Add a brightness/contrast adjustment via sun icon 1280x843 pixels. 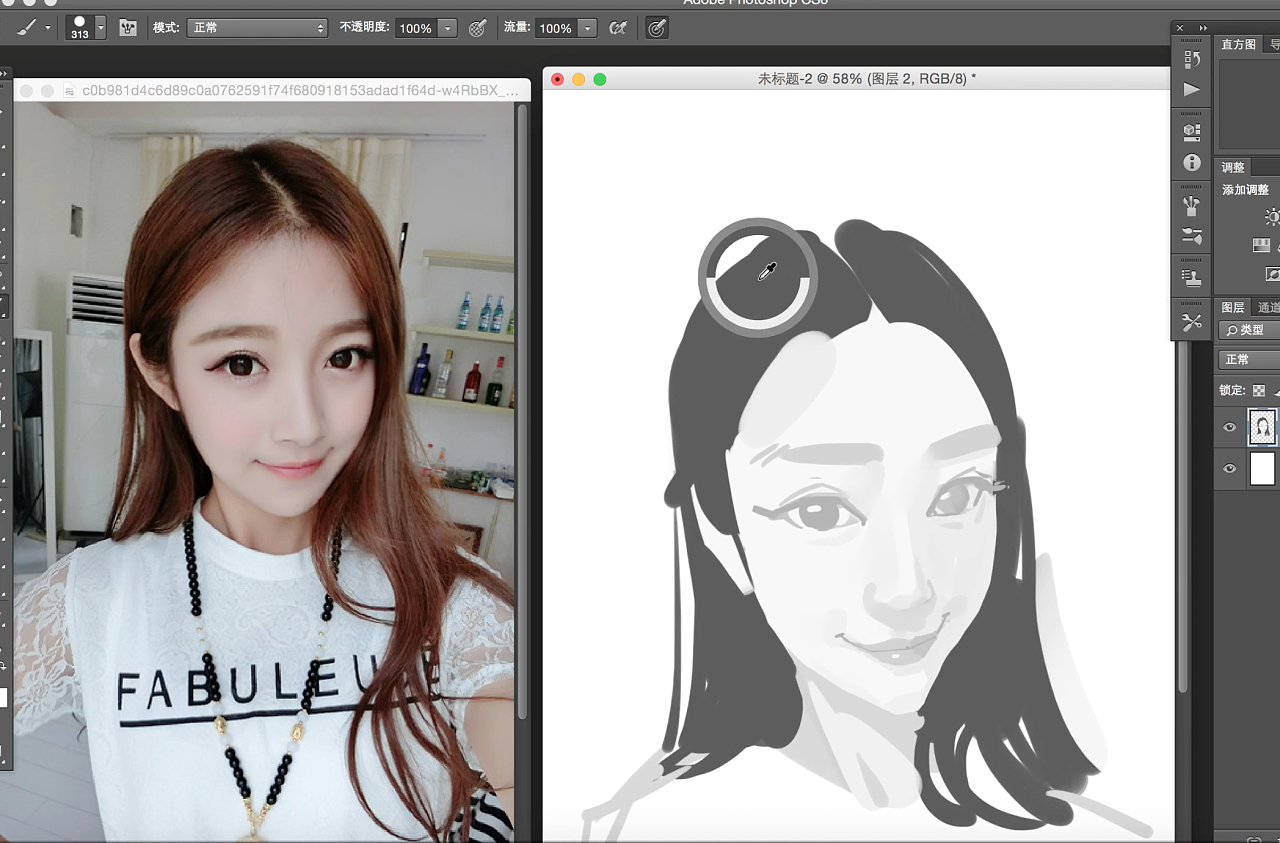pos(1272,216)
